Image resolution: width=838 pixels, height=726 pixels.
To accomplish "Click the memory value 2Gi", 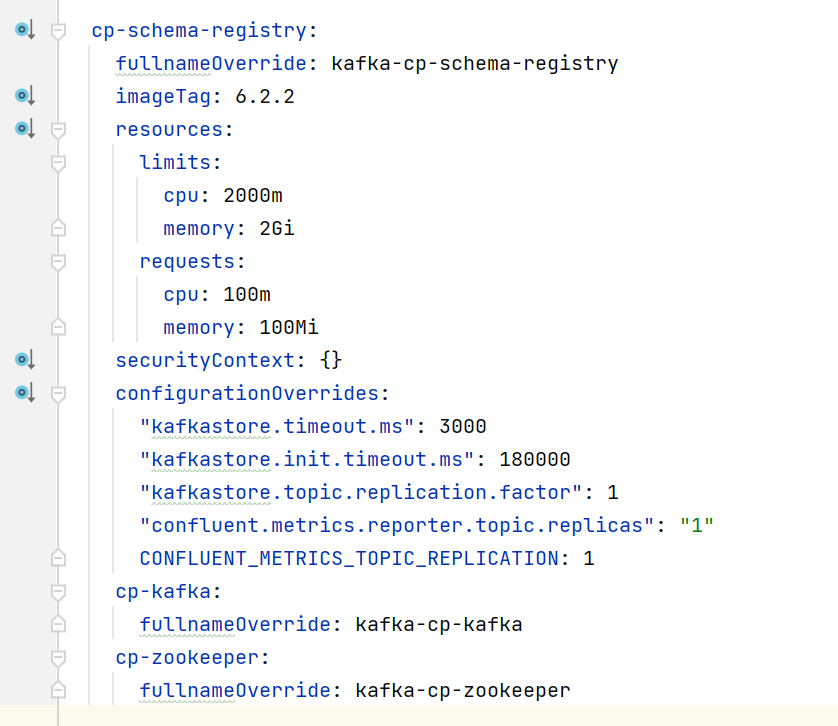I will click(x=277, y=227).
